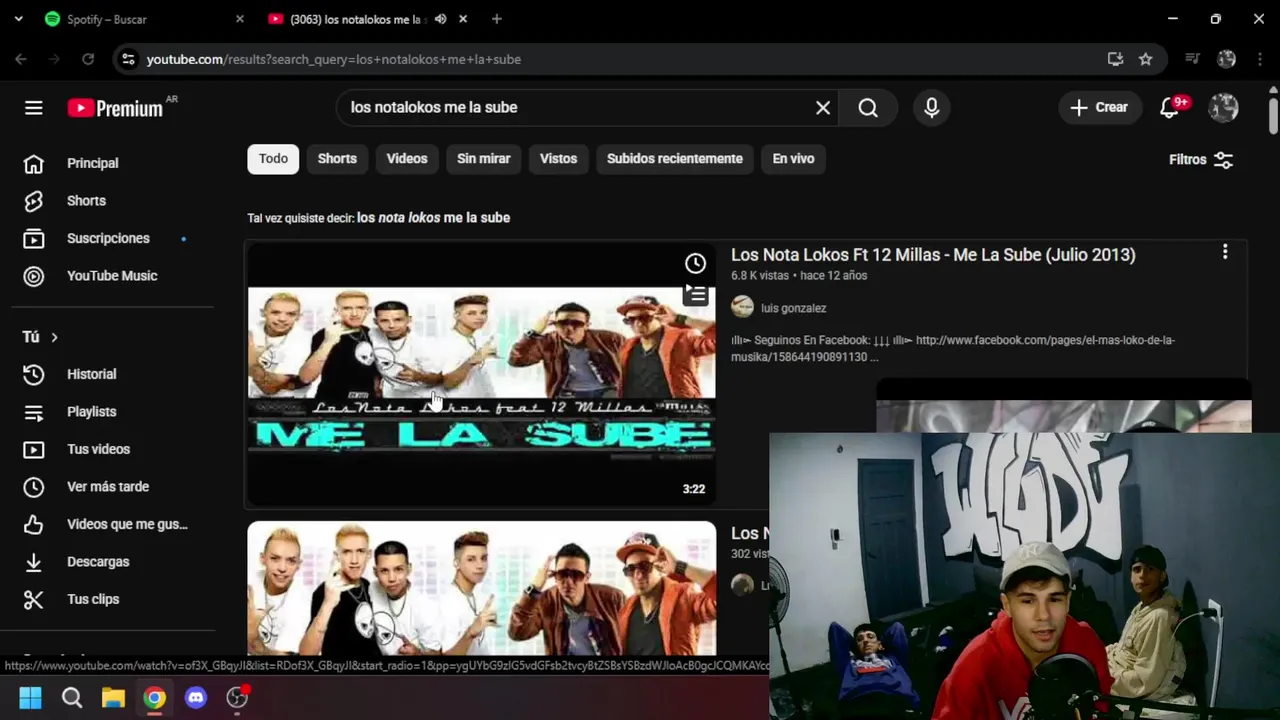Open the Chrome profile avatar
Screen dimensions: 1280x720
pyautogui.click(x=1227, y=59)
